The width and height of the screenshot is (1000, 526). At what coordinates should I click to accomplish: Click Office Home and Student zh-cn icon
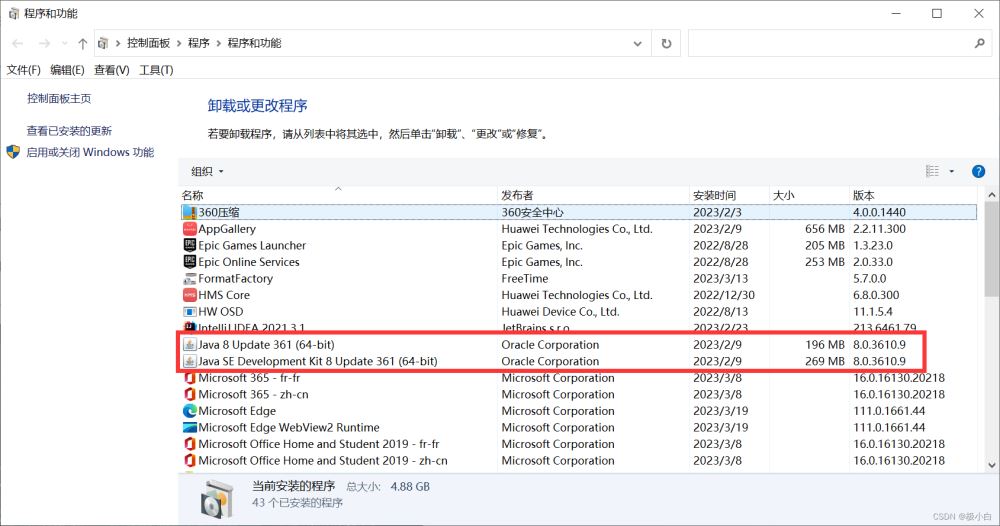(189, 461)
